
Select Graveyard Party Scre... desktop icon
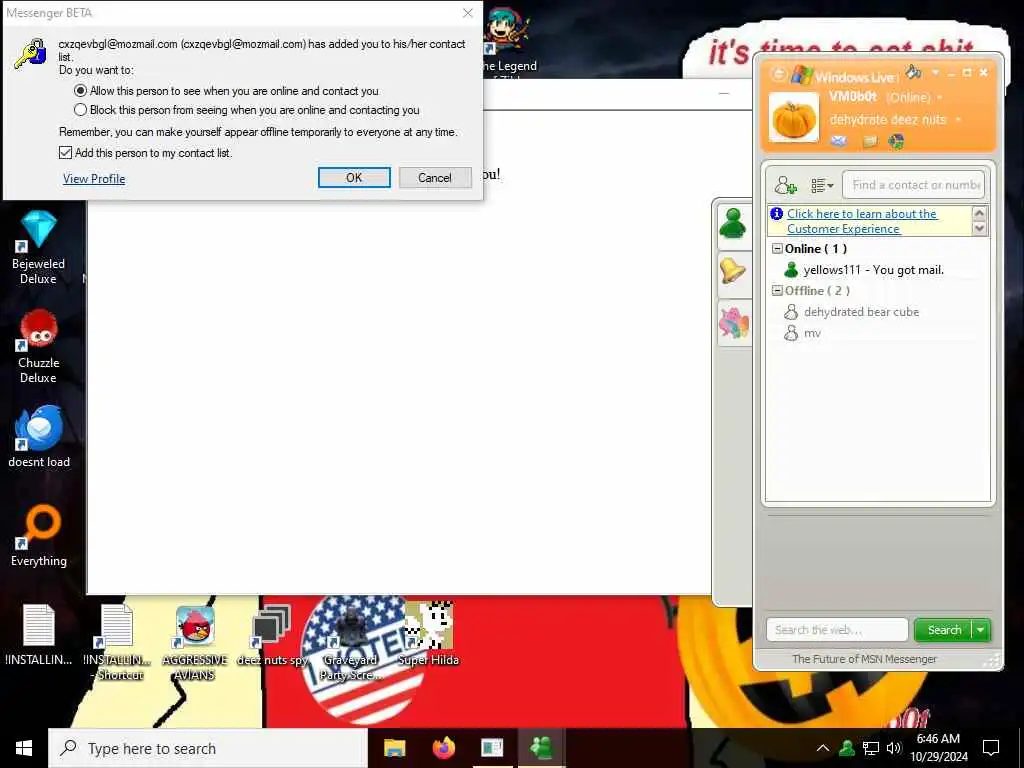(x=350, y=642)
